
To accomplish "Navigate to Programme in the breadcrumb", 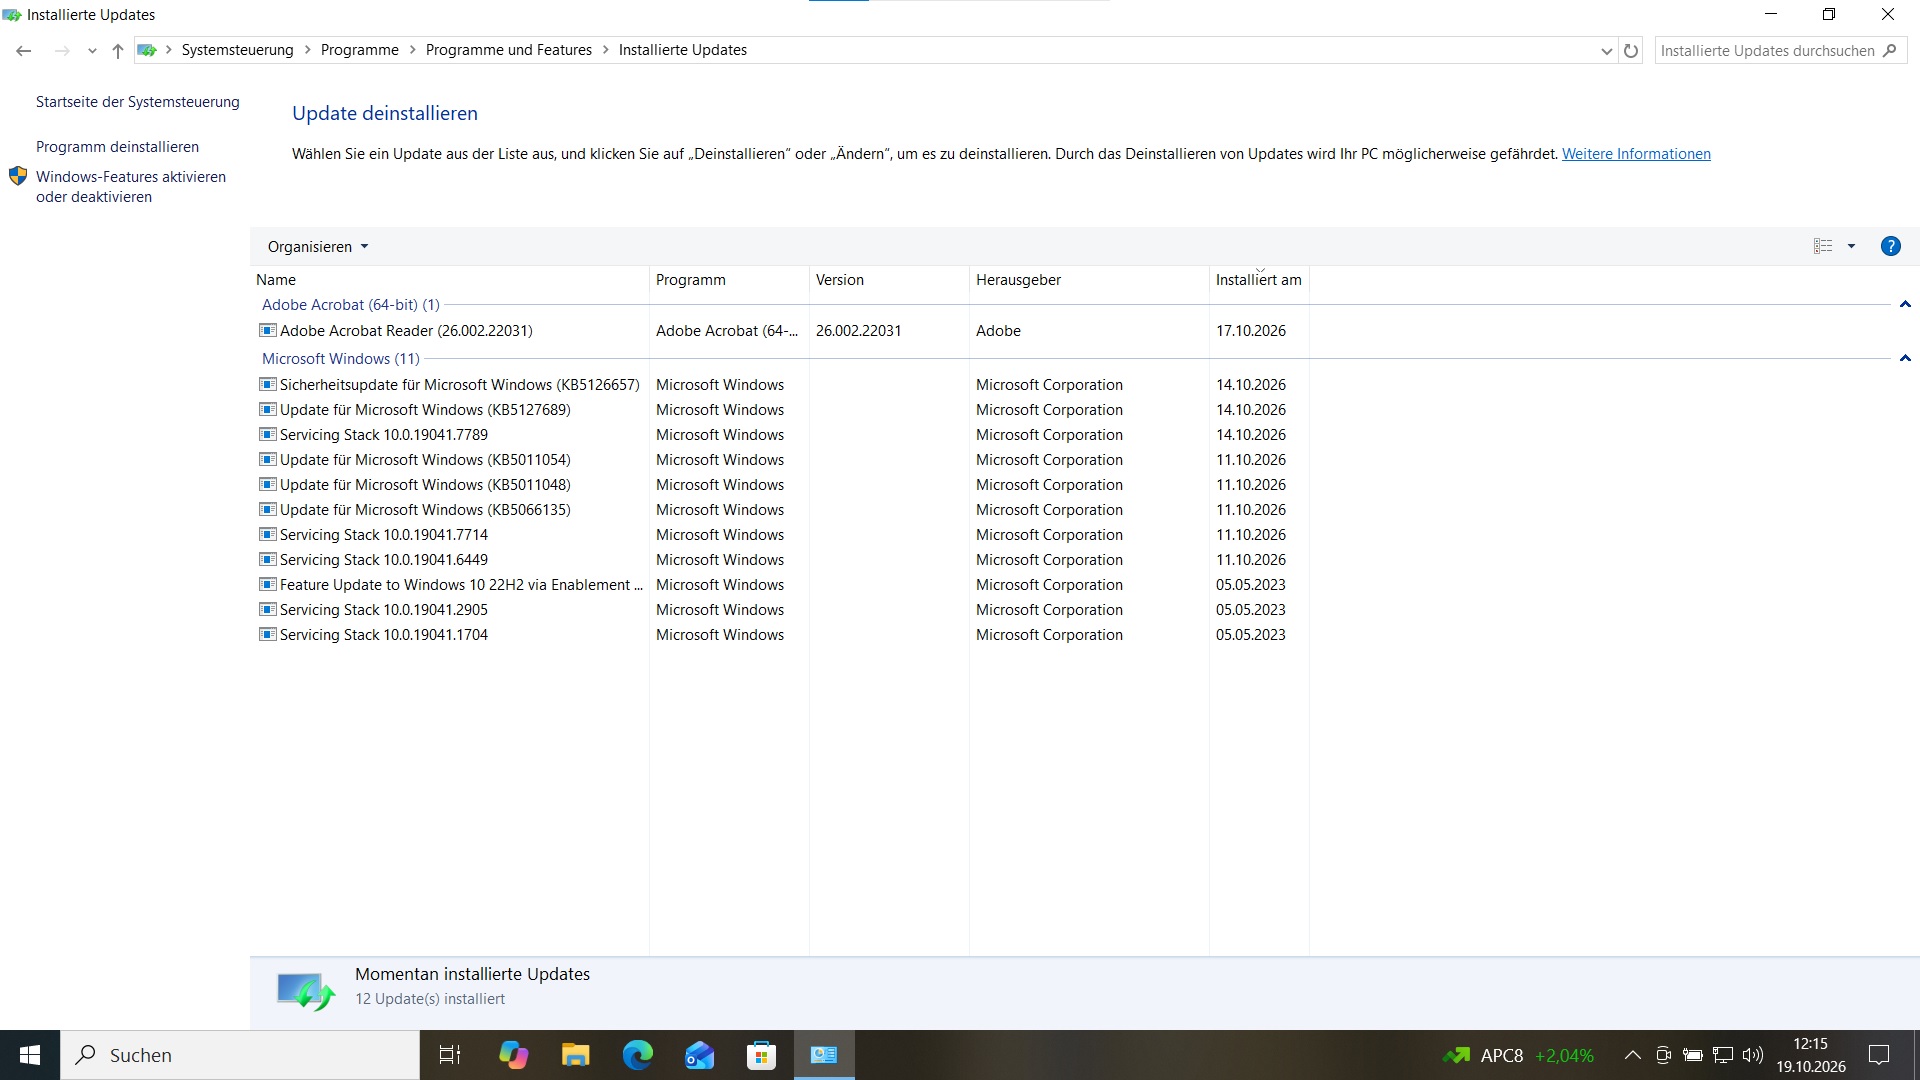I will pyautogui.click(x=359, y=50).
